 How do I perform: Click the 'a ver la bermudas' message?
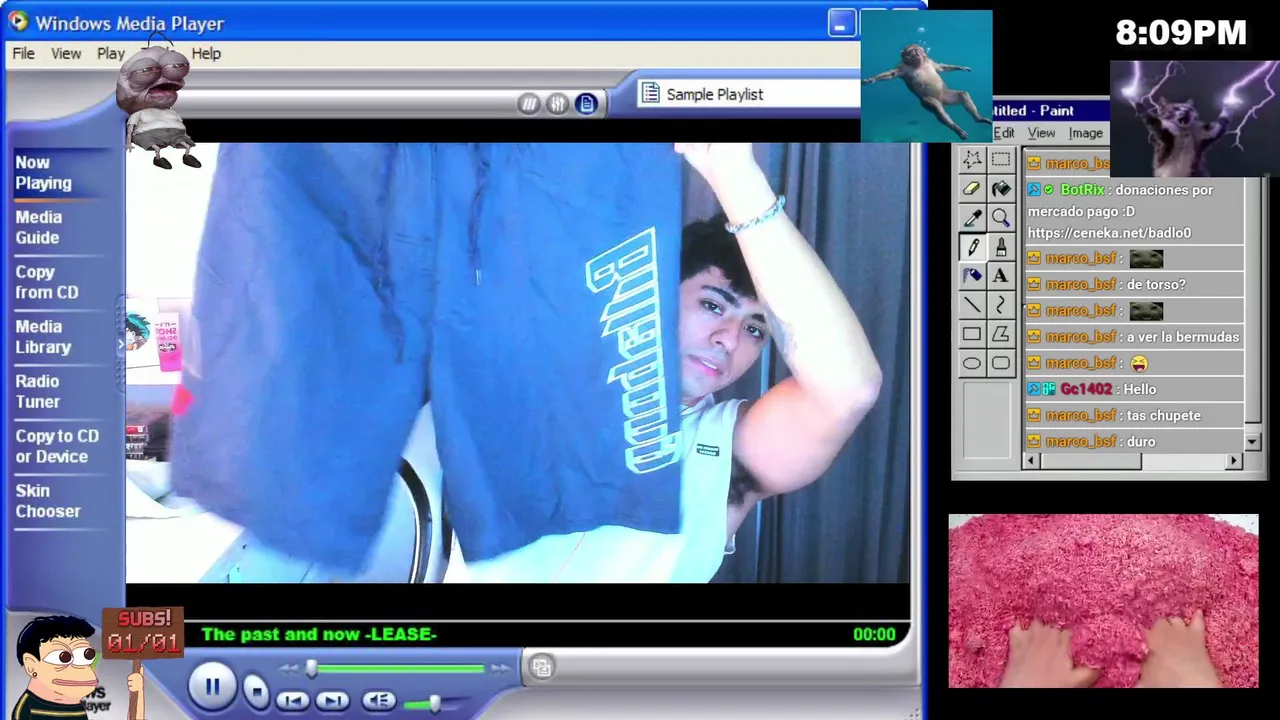pyautogui.click(x=1183, y=337)
